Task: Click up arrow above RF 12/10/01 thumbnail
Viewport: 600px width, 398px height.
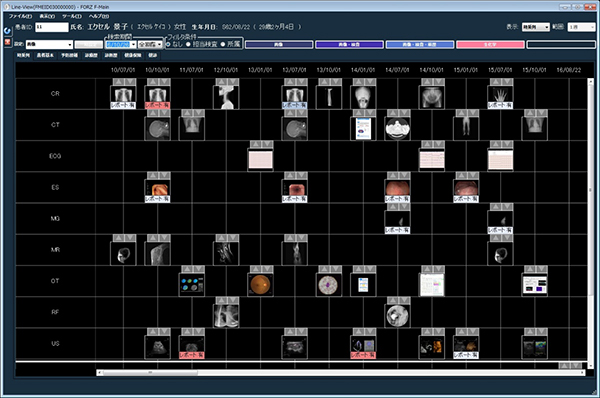Action: 221,300
